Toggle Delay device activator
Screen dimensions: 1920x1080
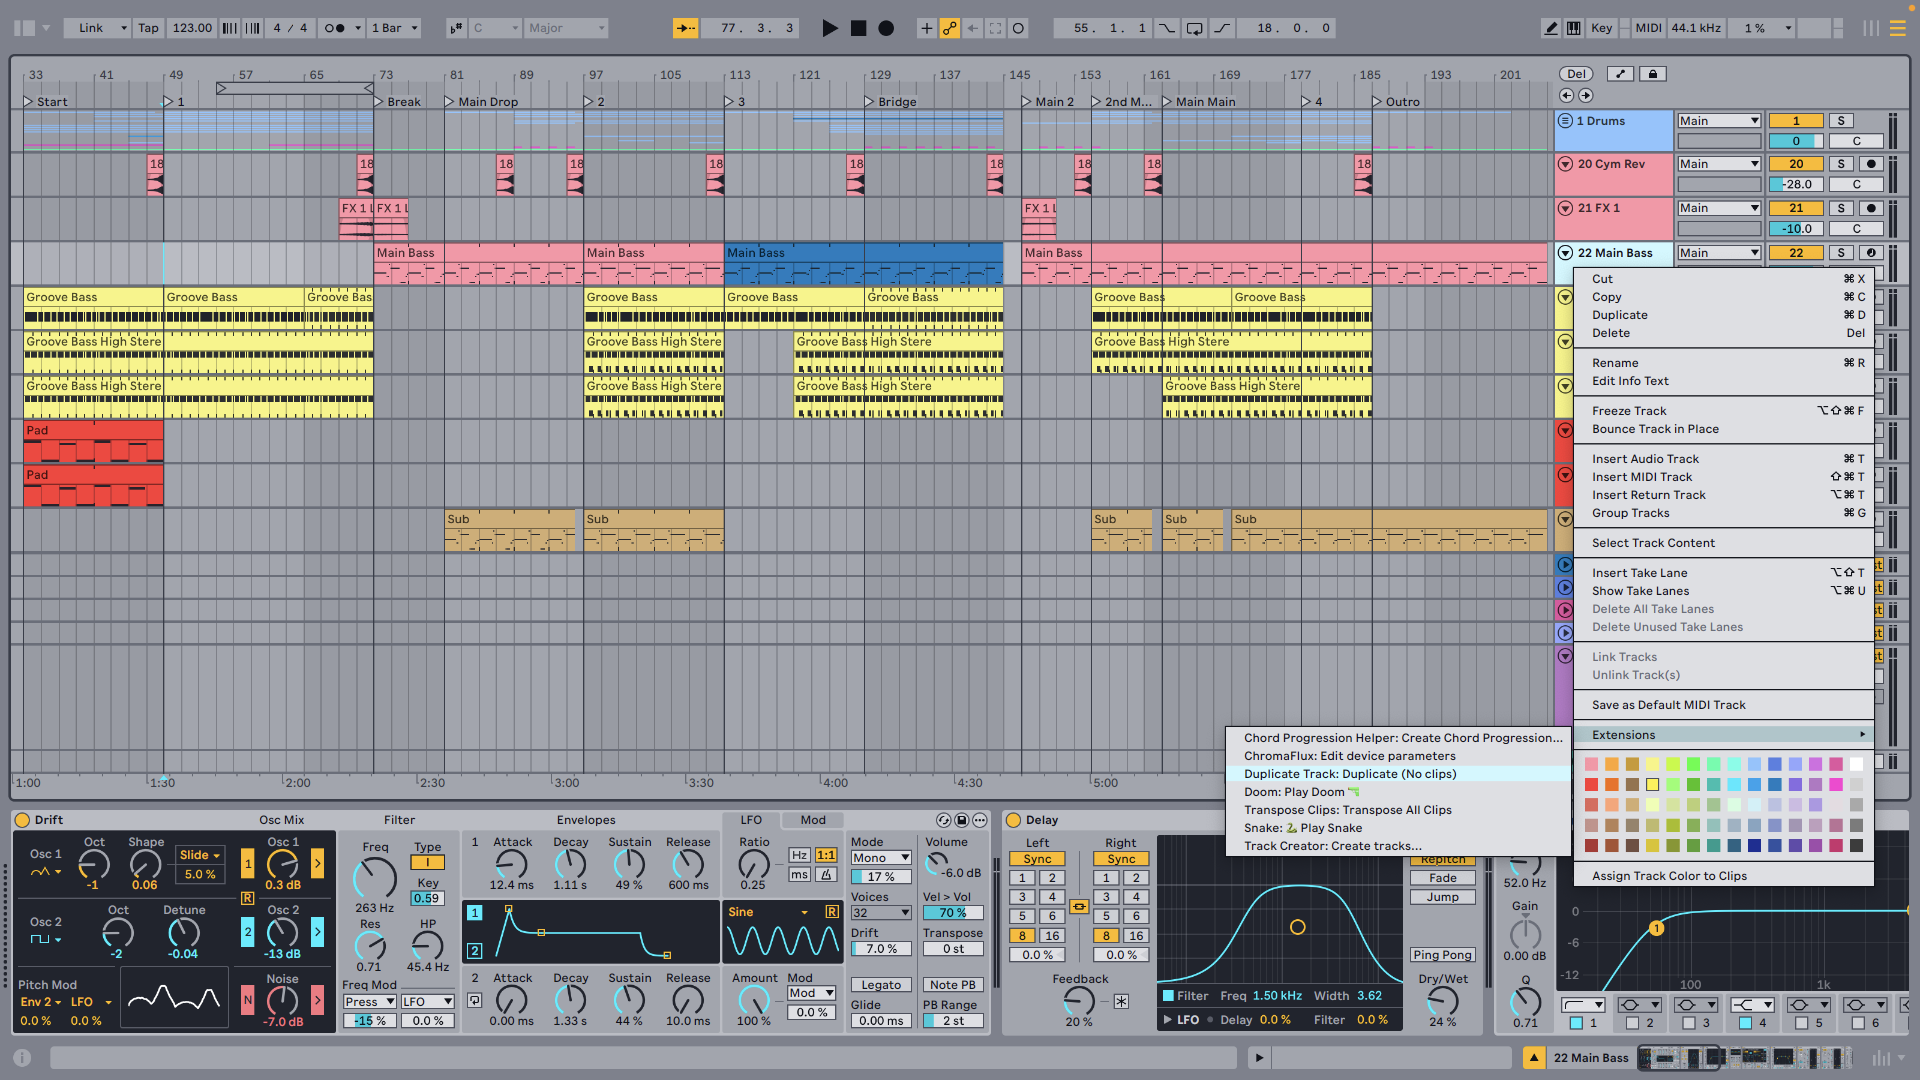point(1013,820)
